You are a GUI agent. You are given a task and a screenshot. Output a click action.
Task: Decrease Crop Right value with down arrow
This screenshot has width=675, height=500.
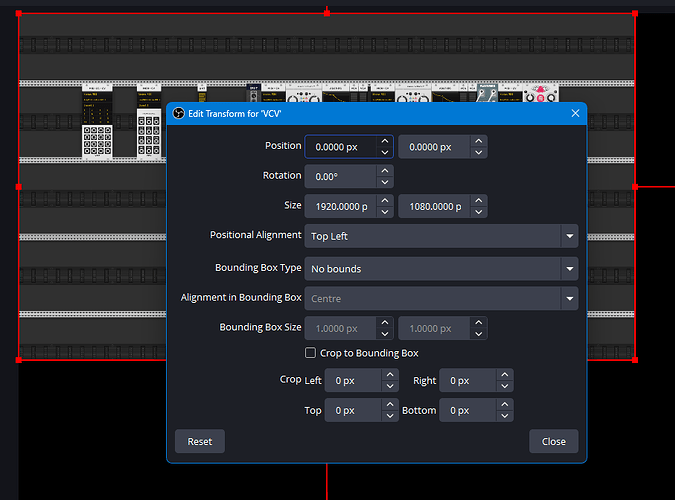[x=505, y=387]
